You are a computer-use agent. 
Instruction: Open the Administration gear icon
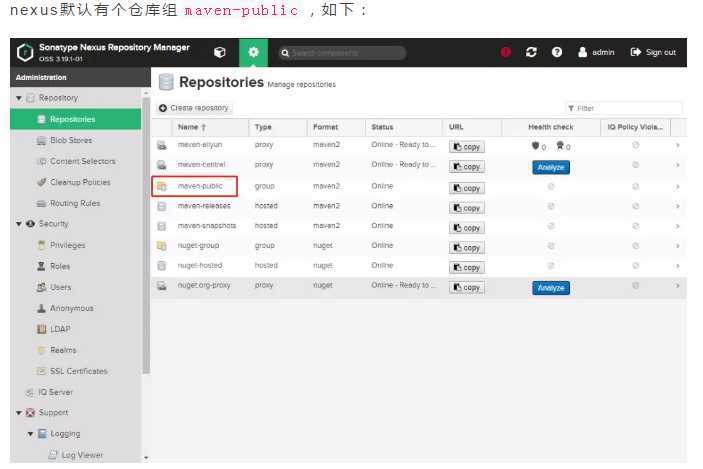(253, 52)
